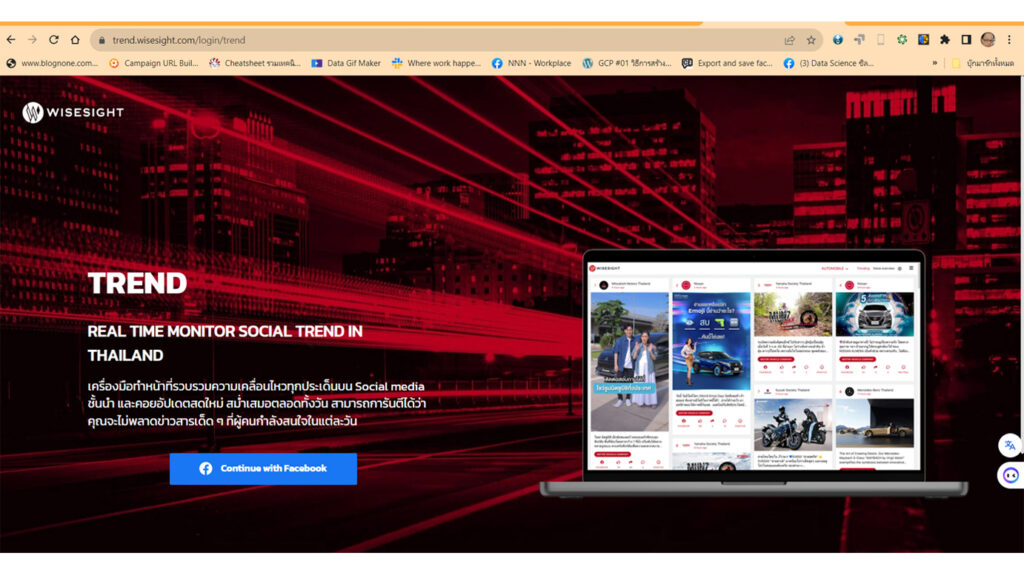Focus the address bar showing trend.wisesight.com/login/trend
The width and height of the screenshot is (1024, 570).
(x=456, y=40)
